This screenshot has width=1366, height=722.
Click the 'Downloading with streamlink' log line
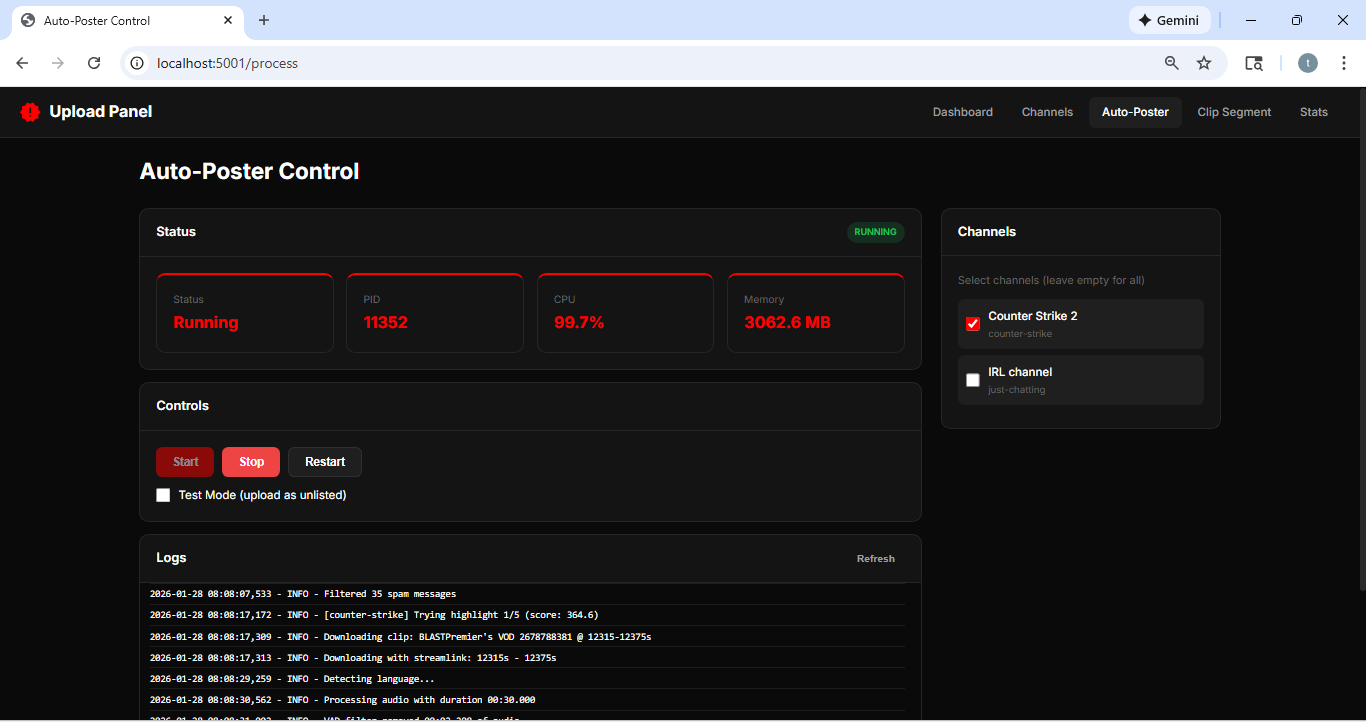tap(528, 658)
